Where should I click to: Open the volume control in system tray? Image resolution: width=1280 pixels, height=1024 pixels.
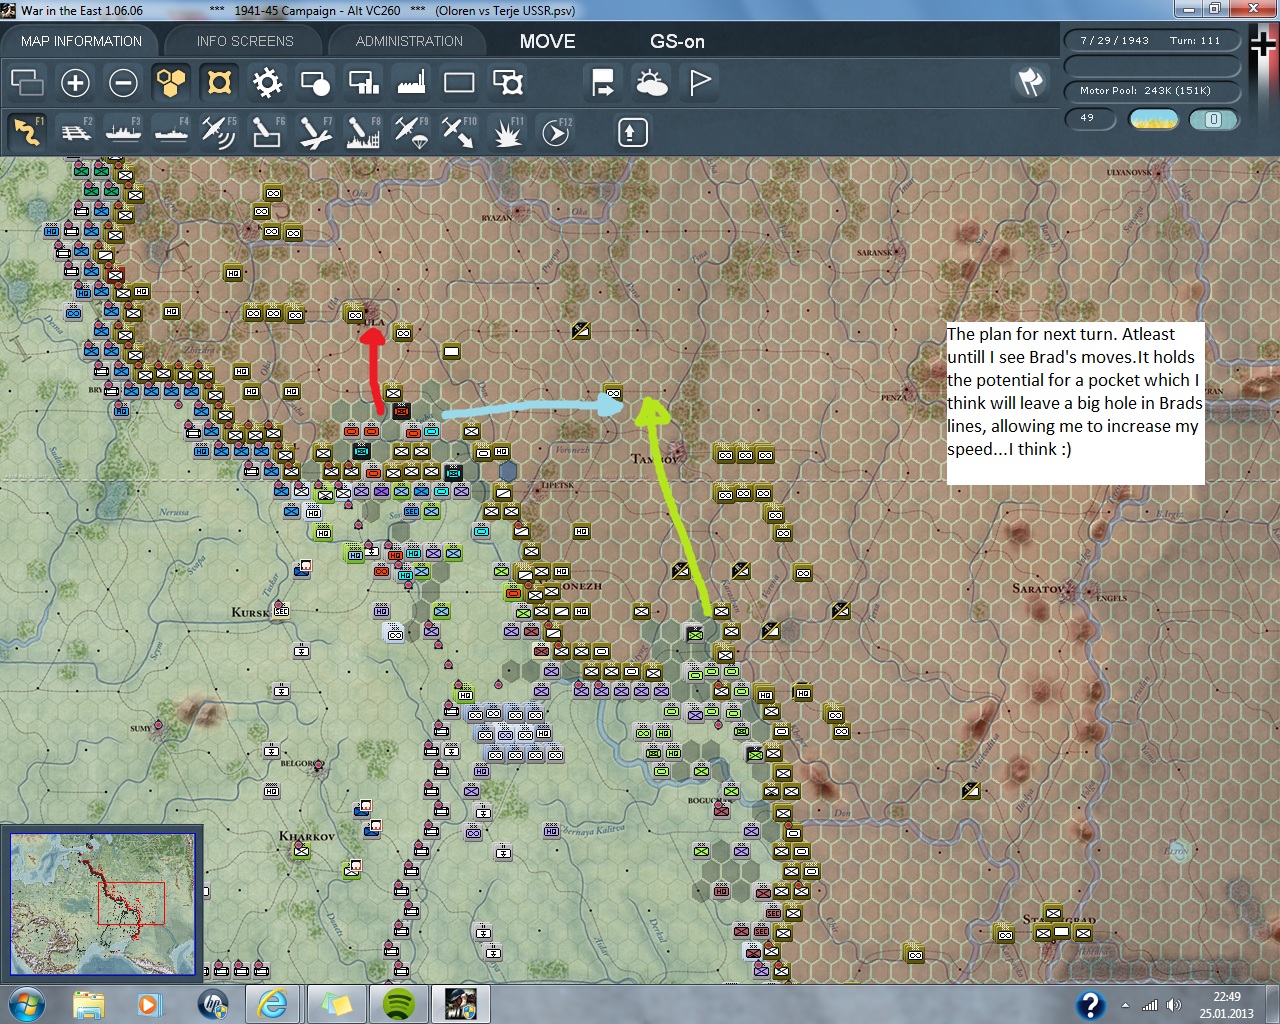pyautogui.click(x=1173, y=1005)
